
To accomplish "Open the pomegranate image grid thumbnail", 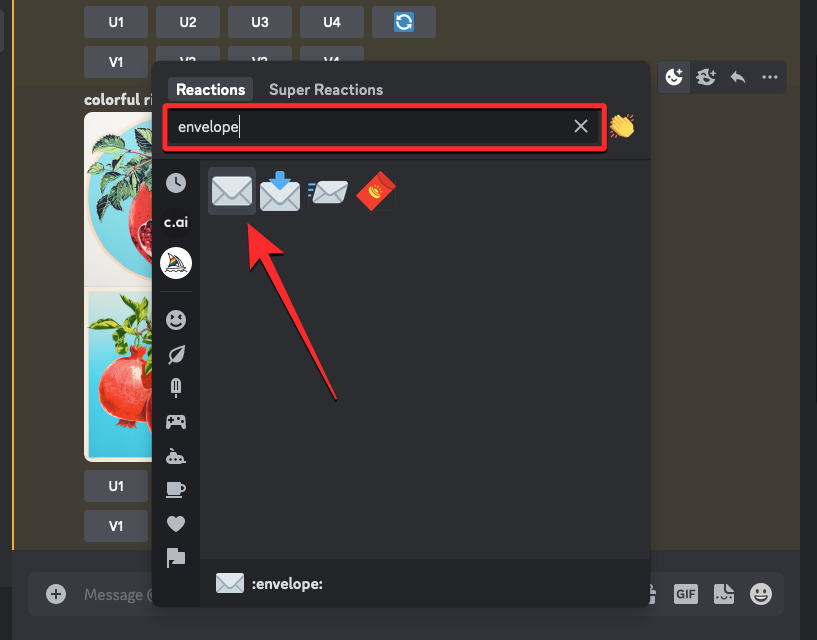I will coord(118,287).
